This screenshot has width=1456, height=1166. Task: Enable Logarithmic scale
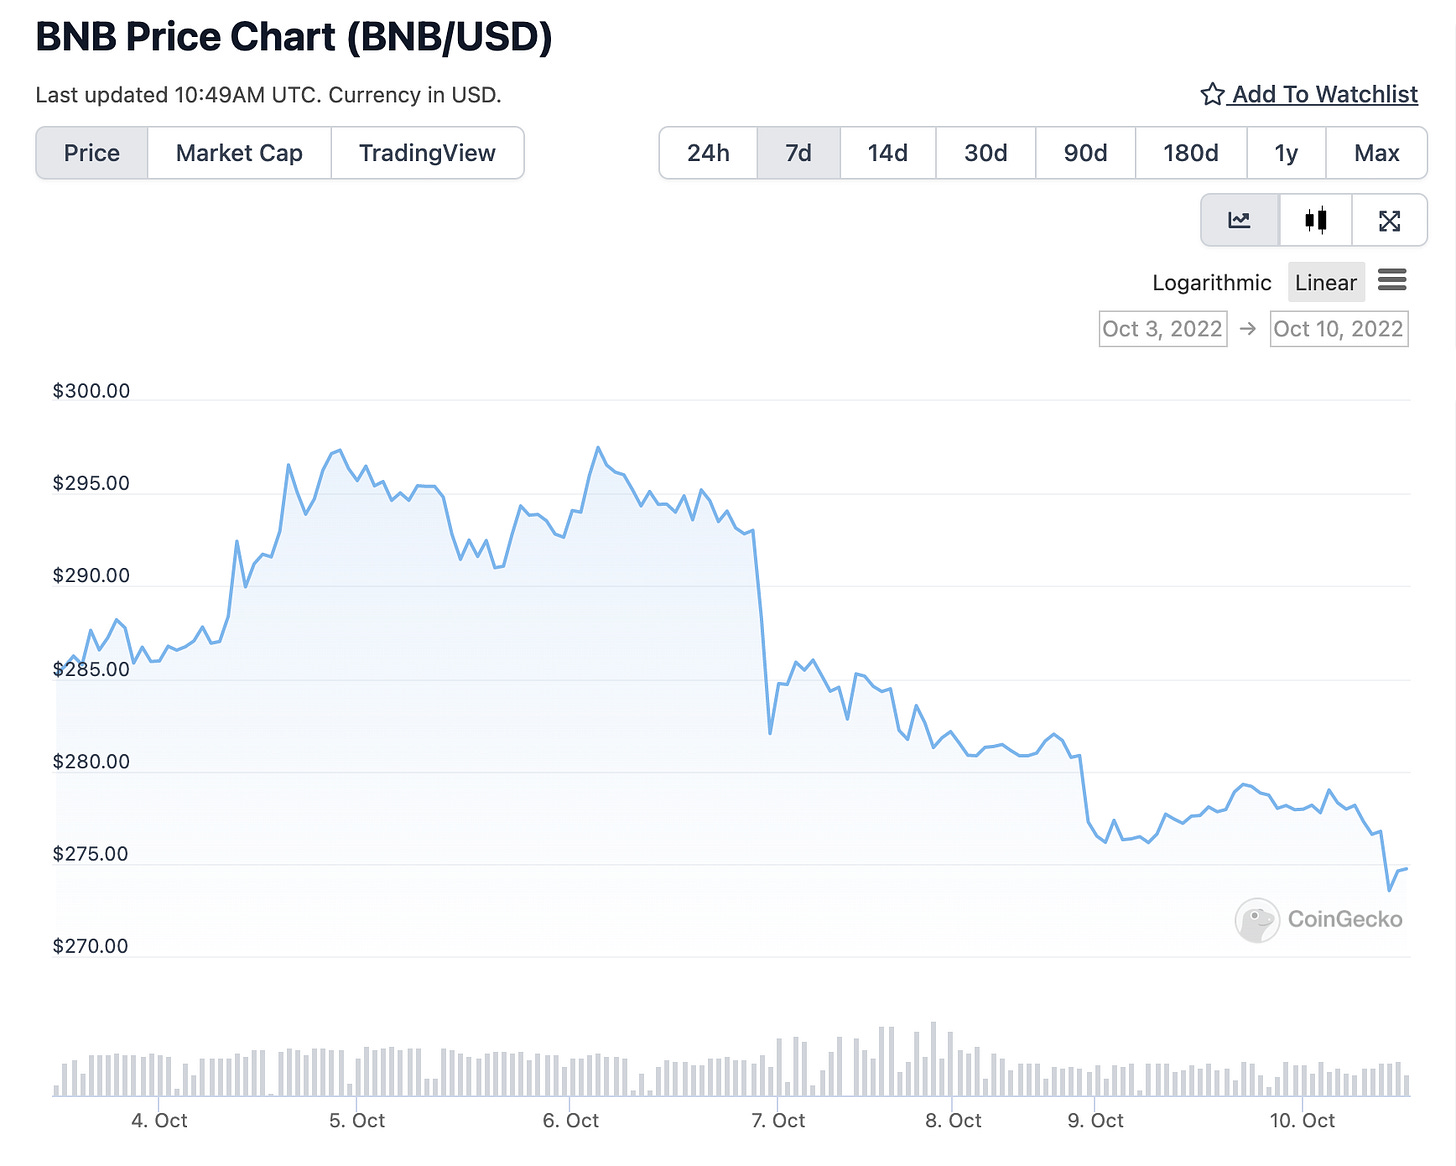pos(1211,283)
